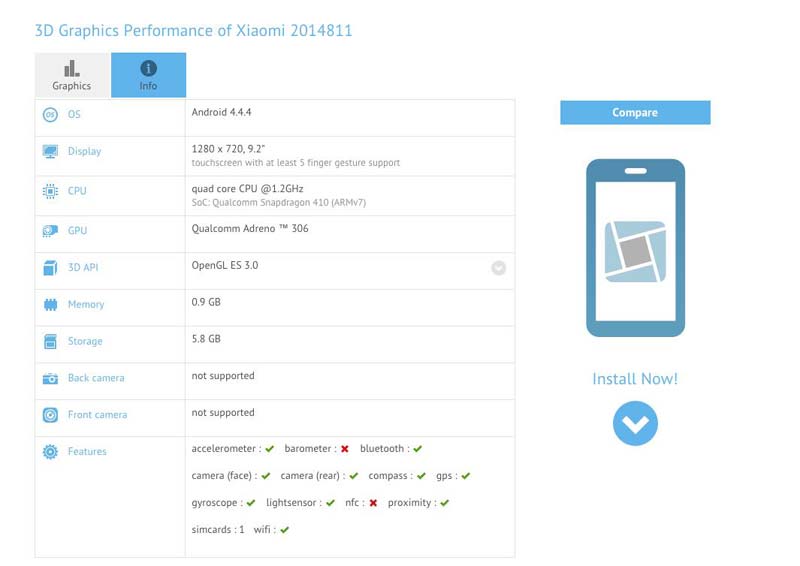This screenshot has width=800, height=566.
Task: Click the 3D API cube icon
Action: click(50, 268)
